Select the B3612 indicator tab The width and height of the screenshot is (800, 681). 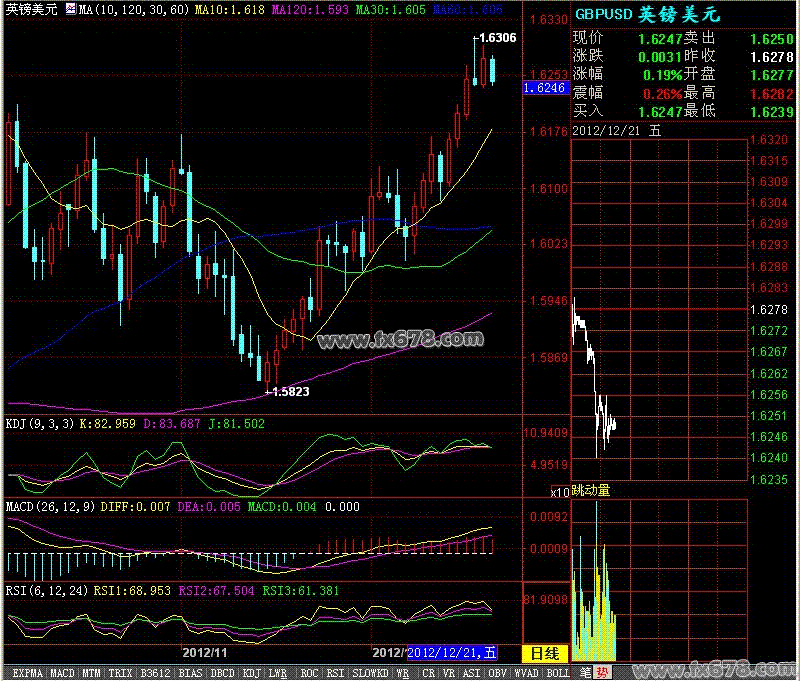155,673
